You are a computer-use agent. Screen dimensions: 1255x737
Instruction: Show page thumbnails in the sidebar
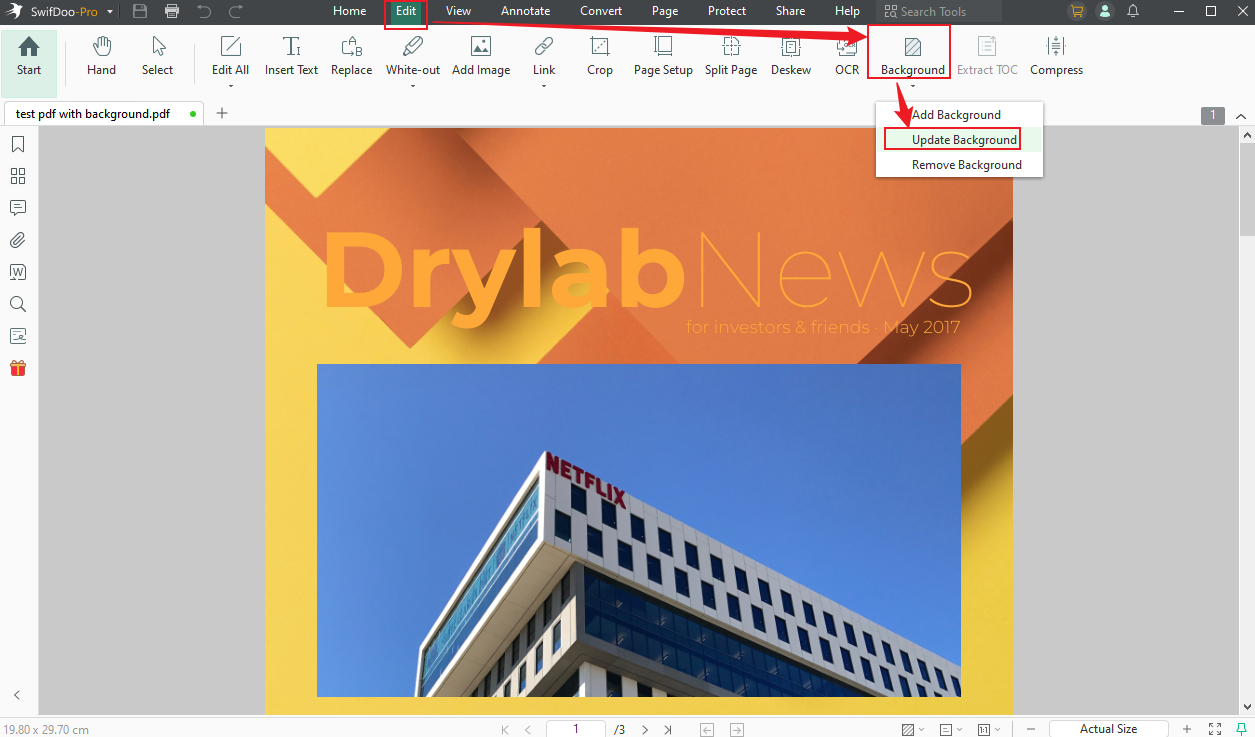pos(18,176)
